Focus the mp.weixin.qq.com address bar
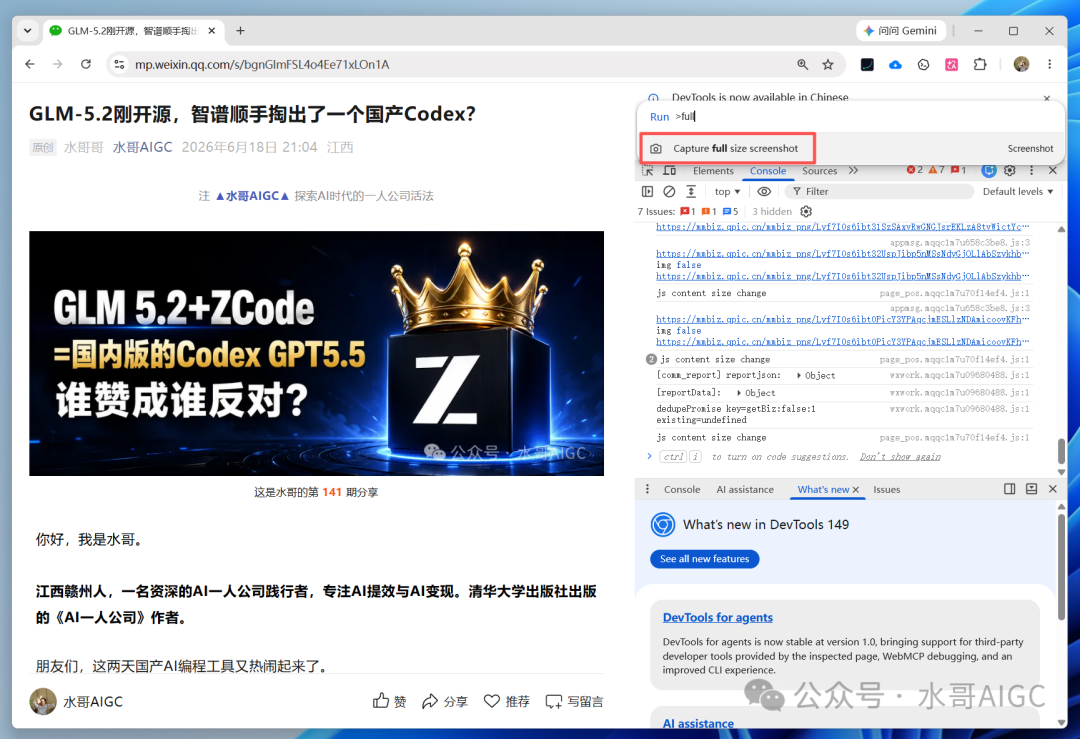 (x=455, y=64)
